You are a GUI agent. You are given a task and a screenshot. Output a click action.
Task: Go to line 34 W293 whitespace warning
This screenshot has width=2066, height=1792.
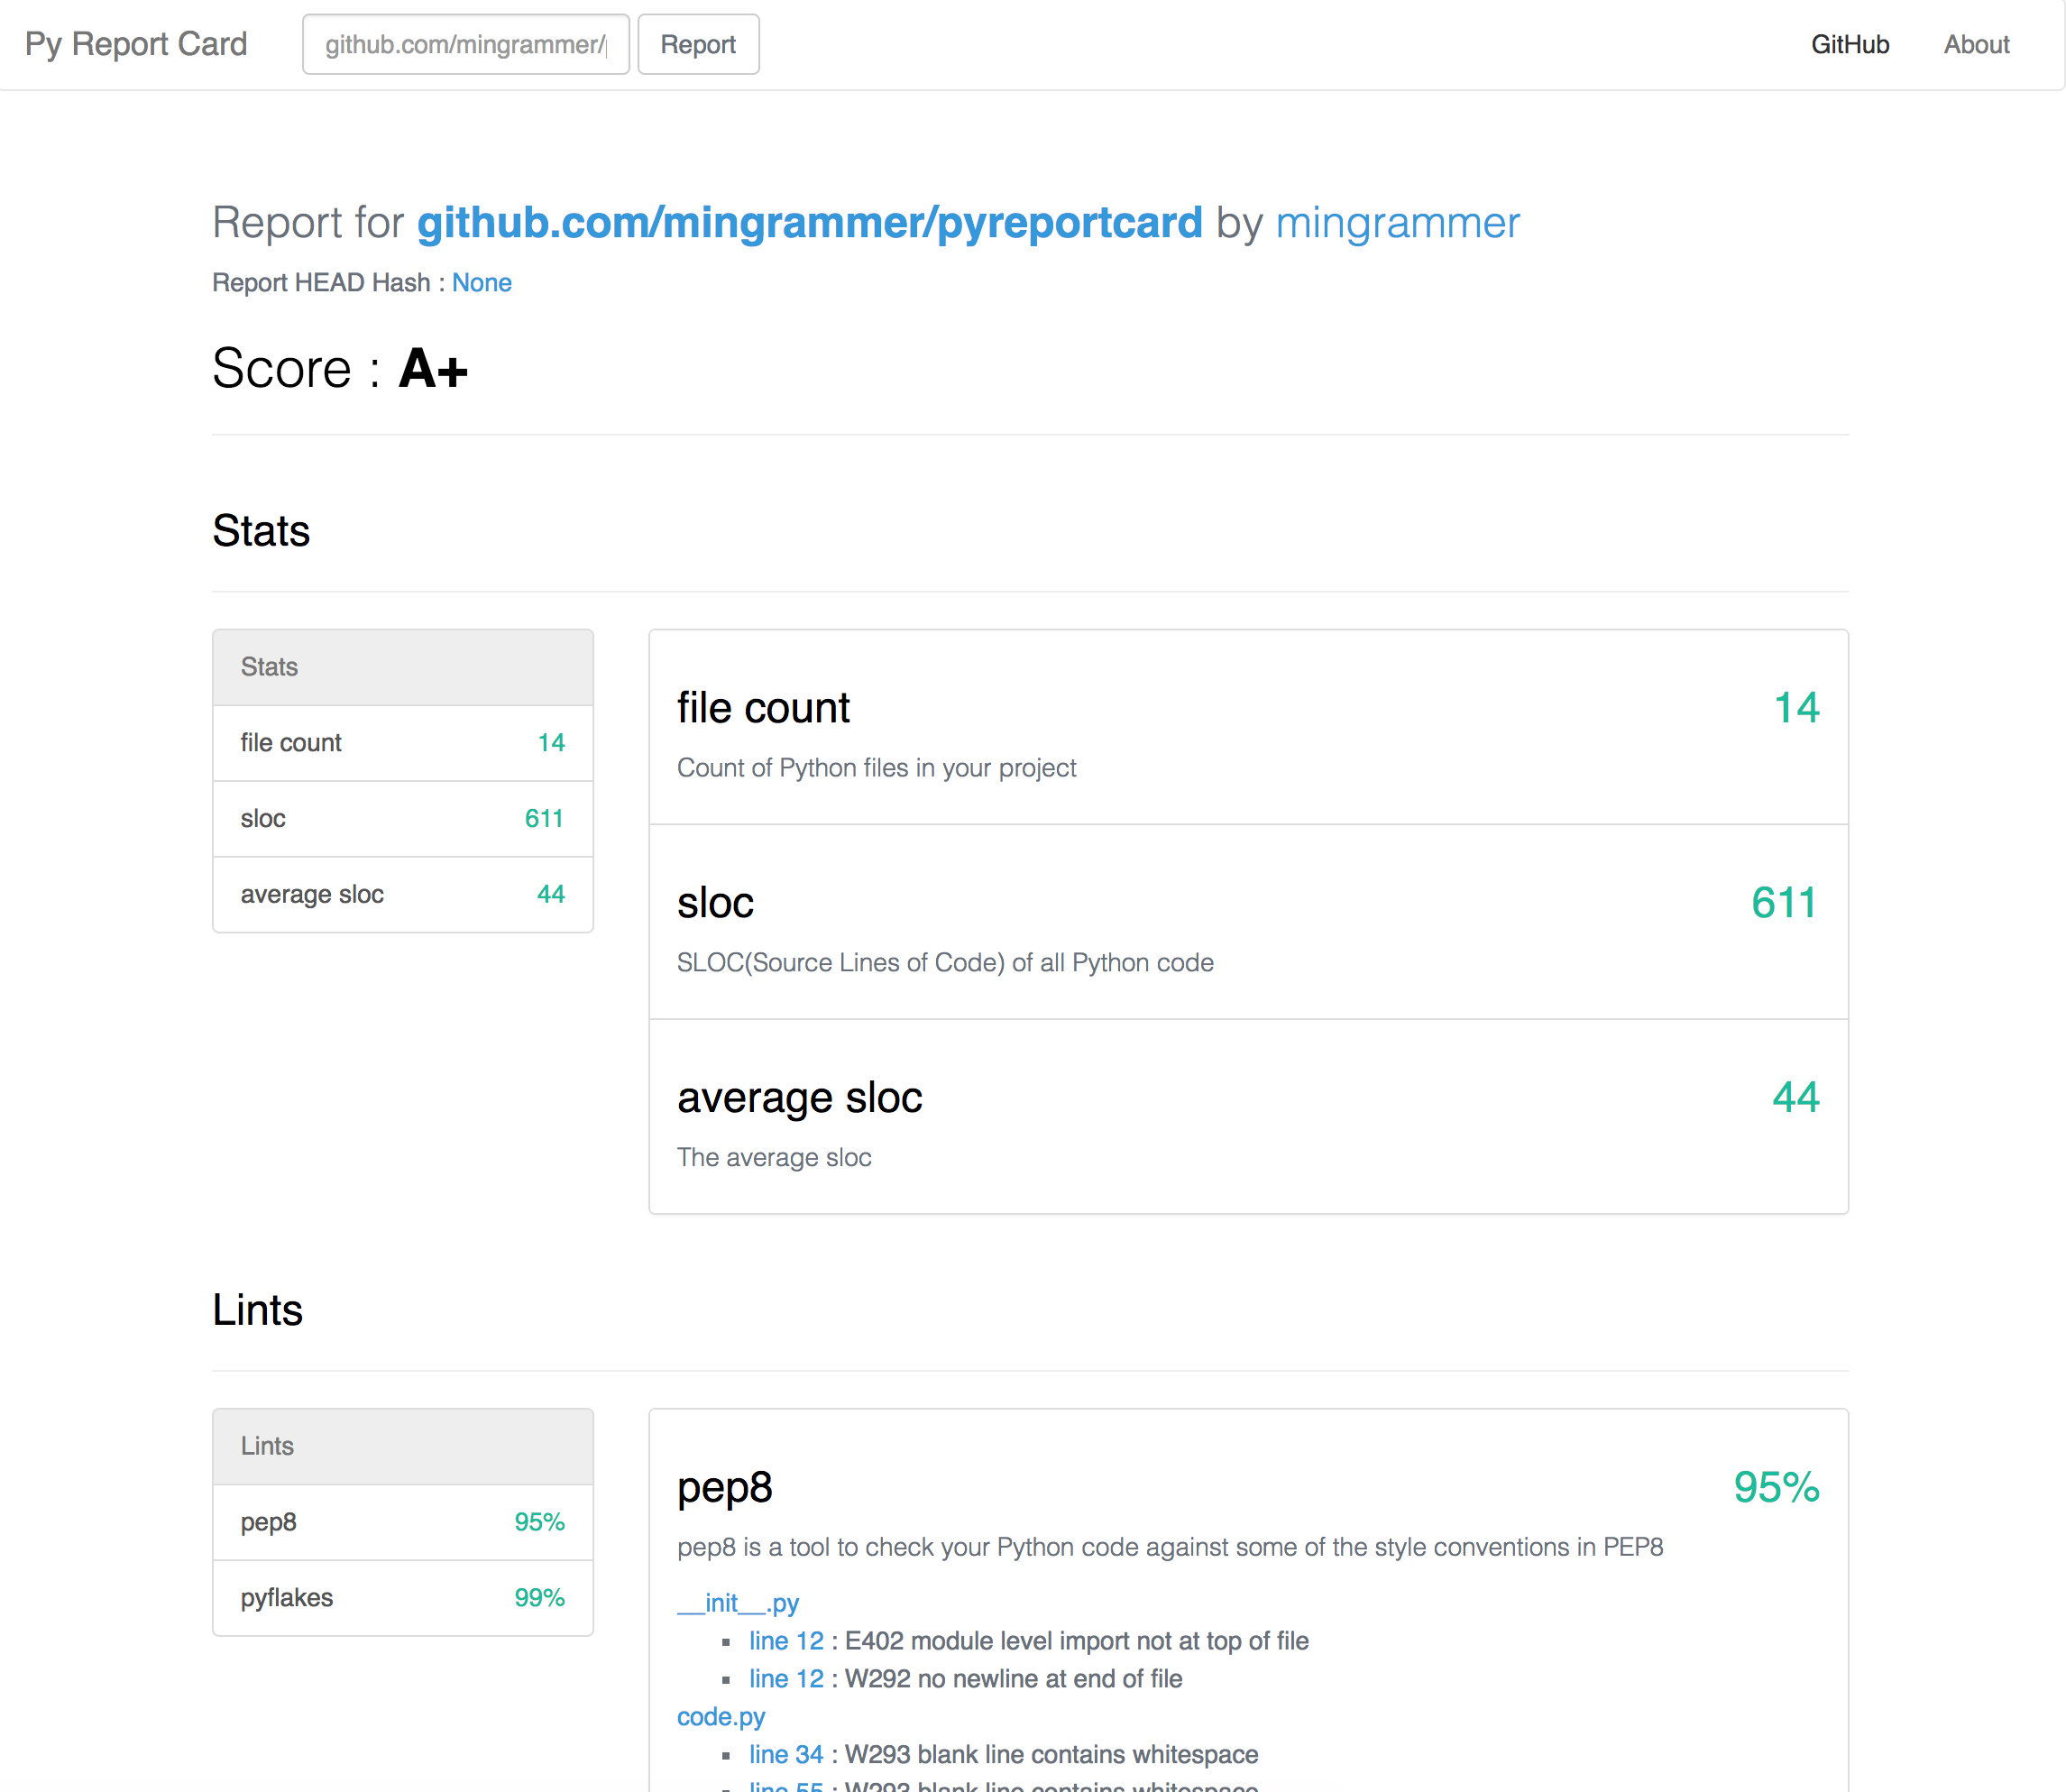[786, 1755]
